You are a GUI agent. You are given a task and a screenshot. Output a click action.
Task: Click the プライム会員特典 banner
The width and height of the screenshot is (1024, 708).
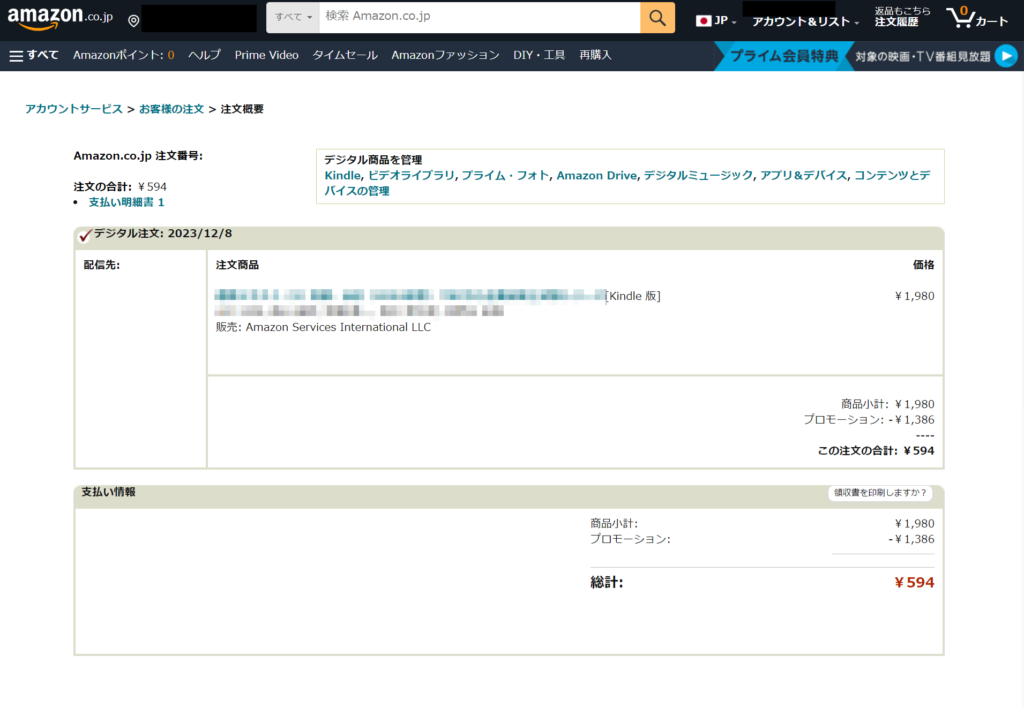(x=784, y=56)
